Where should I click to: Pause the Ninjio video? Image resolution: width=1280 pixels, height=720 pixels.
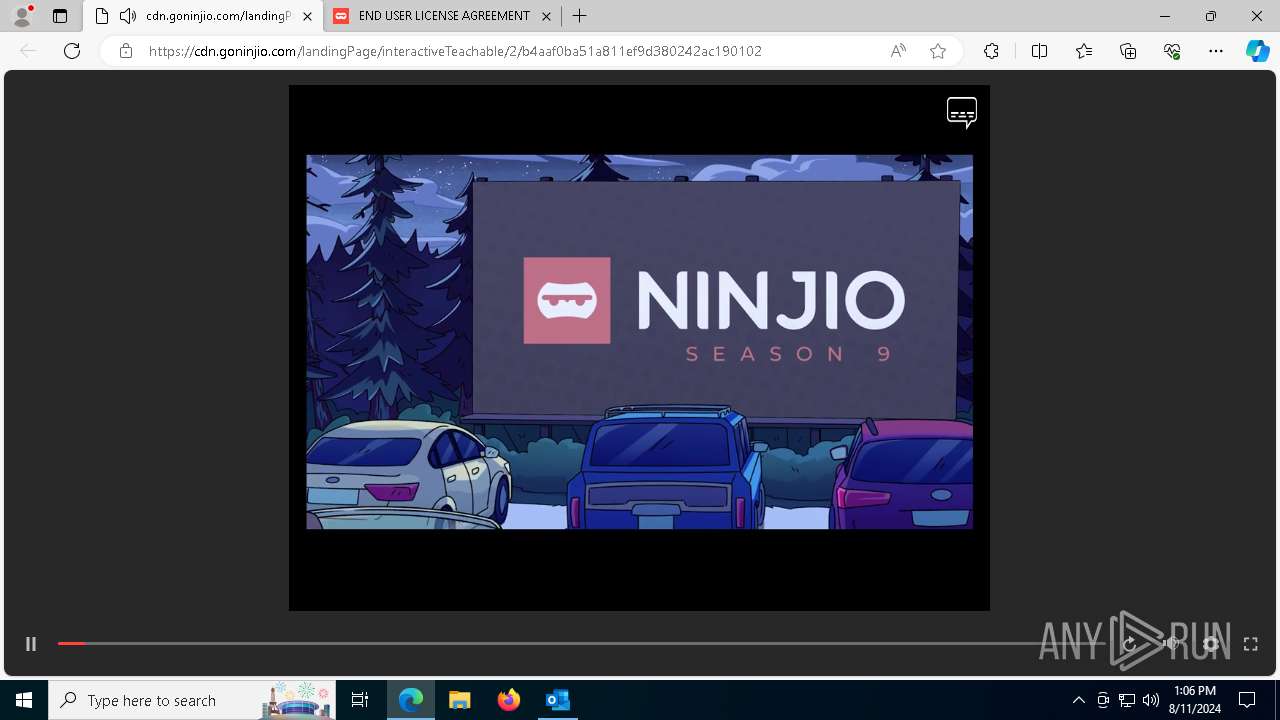[31, 644]
